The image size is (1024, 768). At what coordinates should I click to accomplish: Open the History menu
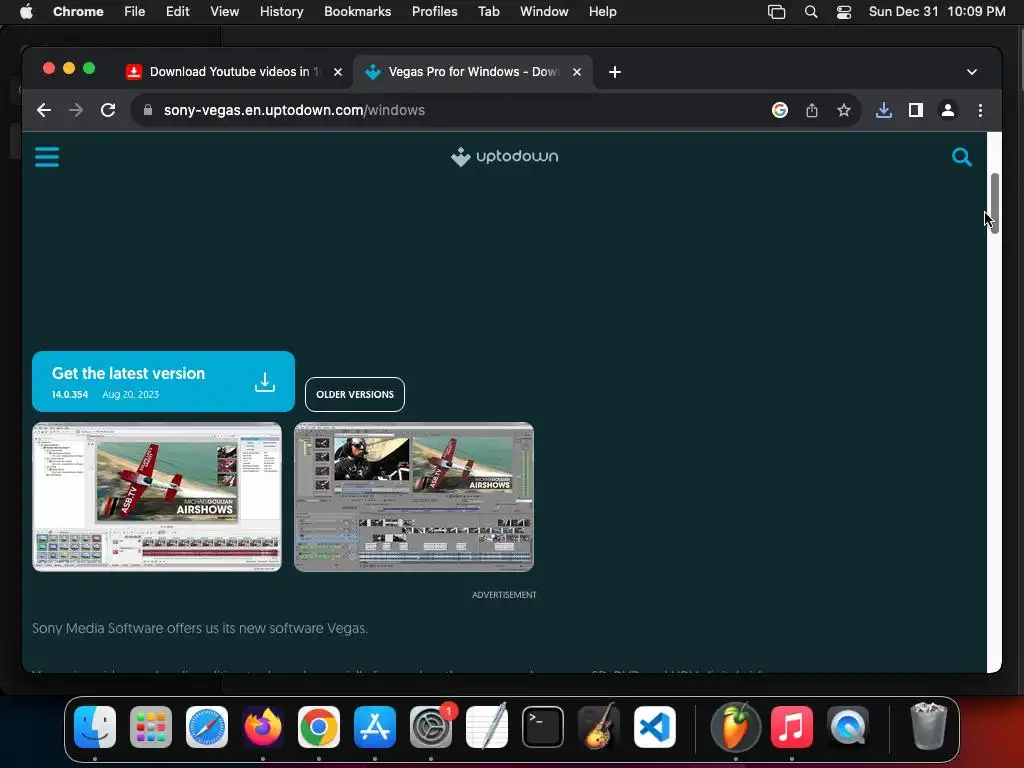pyautogui.click(x=281, y=12)
